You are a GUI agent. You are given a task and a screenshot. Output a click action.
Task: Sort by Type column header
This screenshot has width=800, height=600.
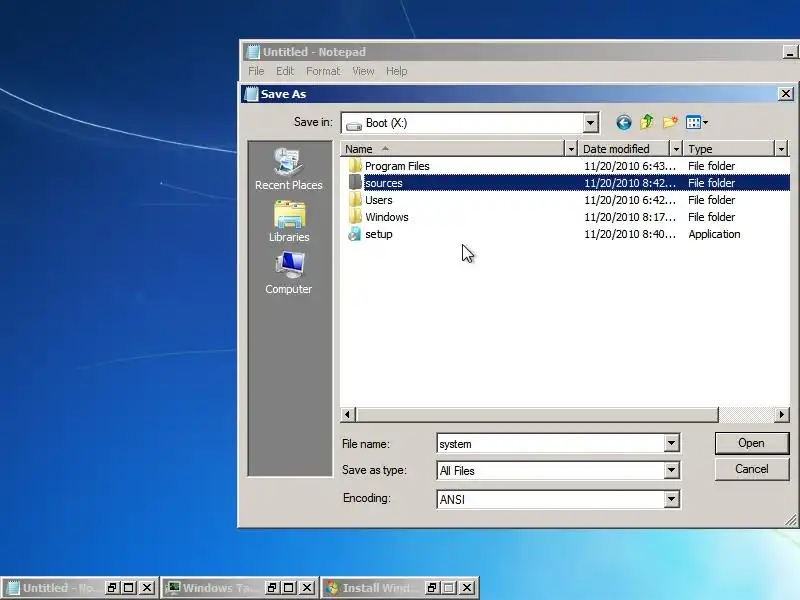click(729, 149)
